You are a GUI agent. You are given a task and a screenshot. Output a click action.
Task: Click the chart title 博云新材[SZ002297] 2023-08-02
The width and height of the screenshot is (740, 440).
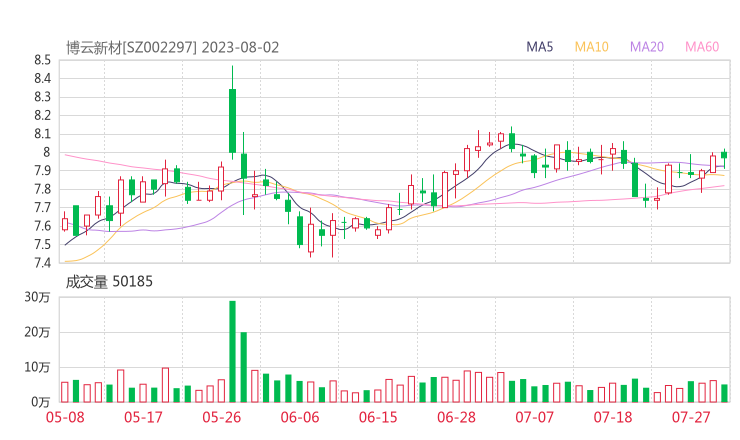[x=172, y=48]
